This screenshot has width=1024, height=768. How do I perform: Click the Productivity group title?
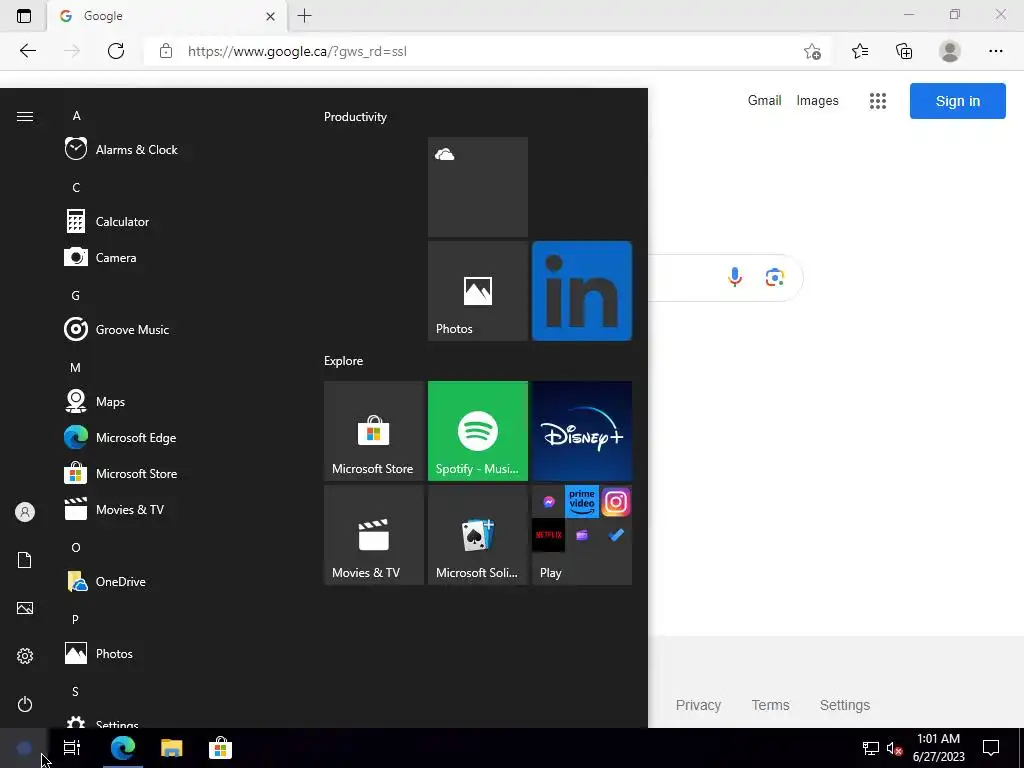pyautogui.click(x=355, y=117)
